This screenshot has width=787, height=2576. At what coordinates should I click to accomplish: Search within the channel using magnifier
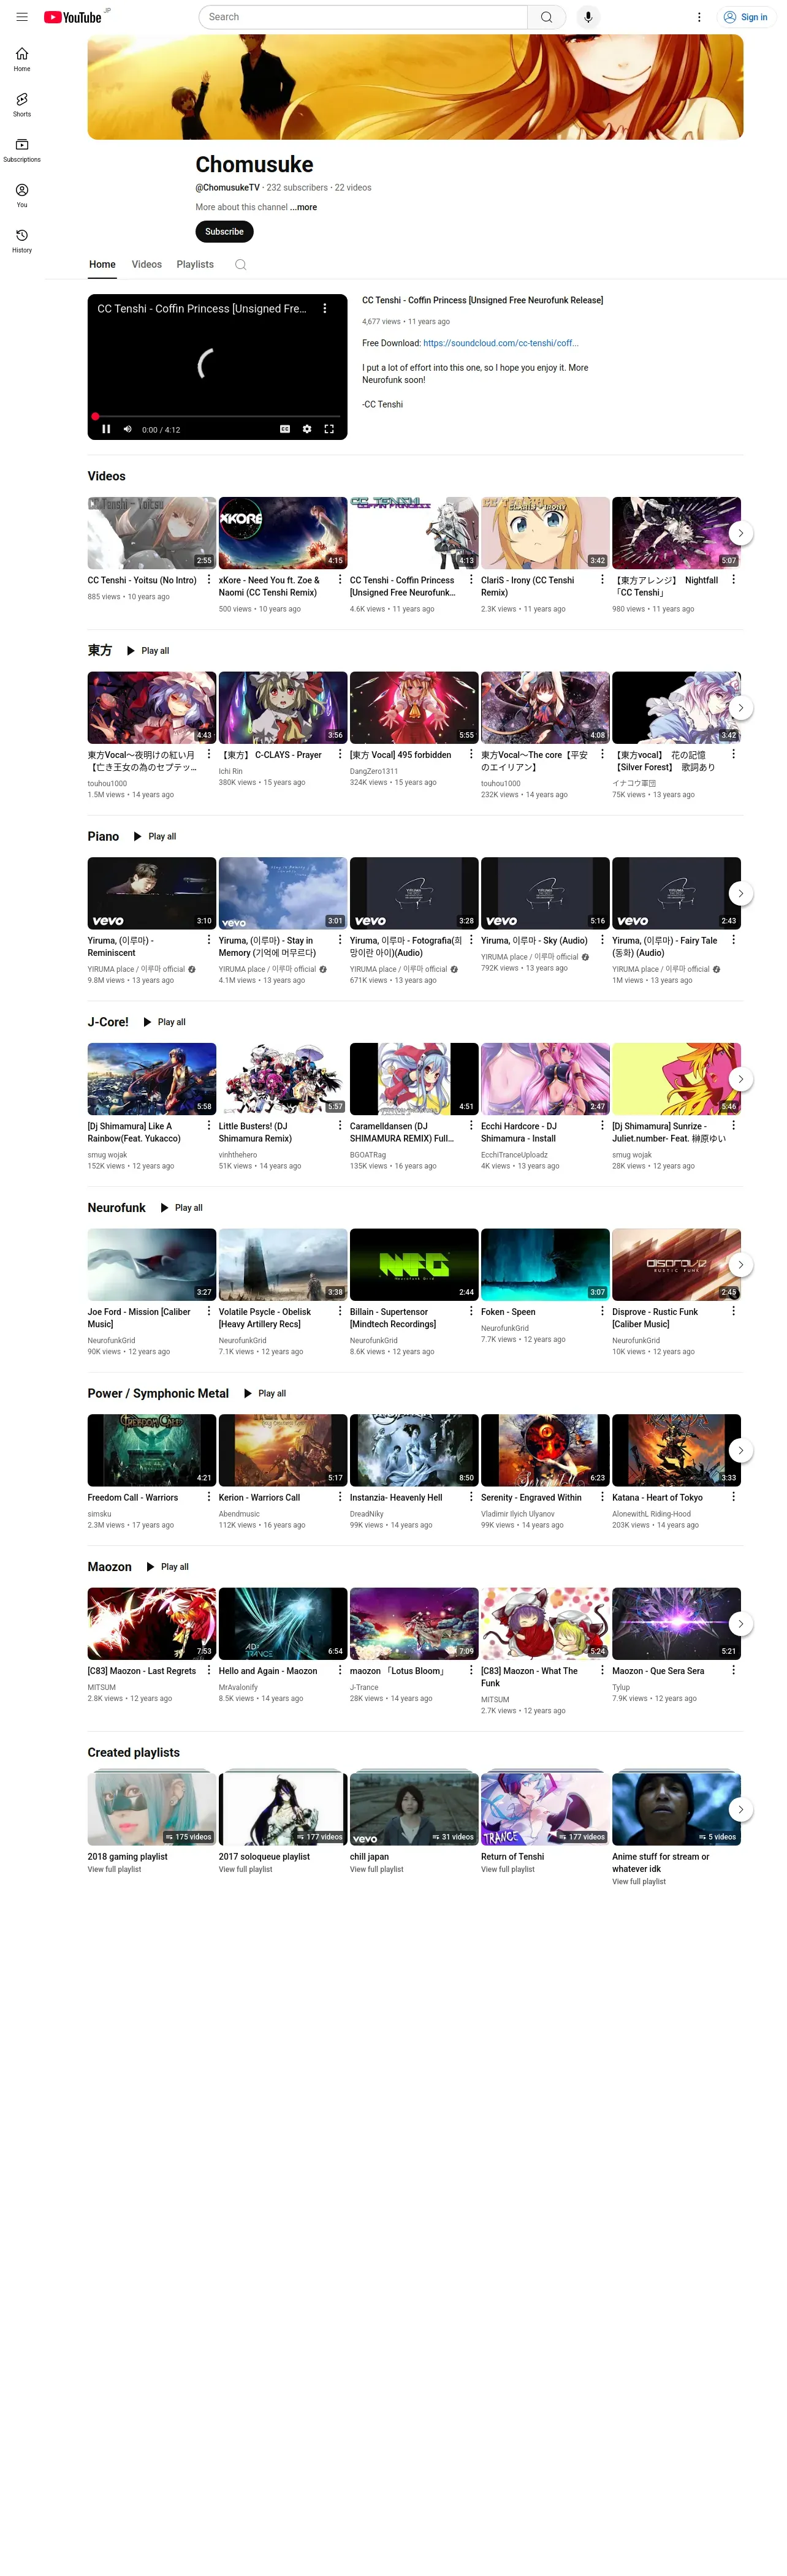tap(241, 265)
